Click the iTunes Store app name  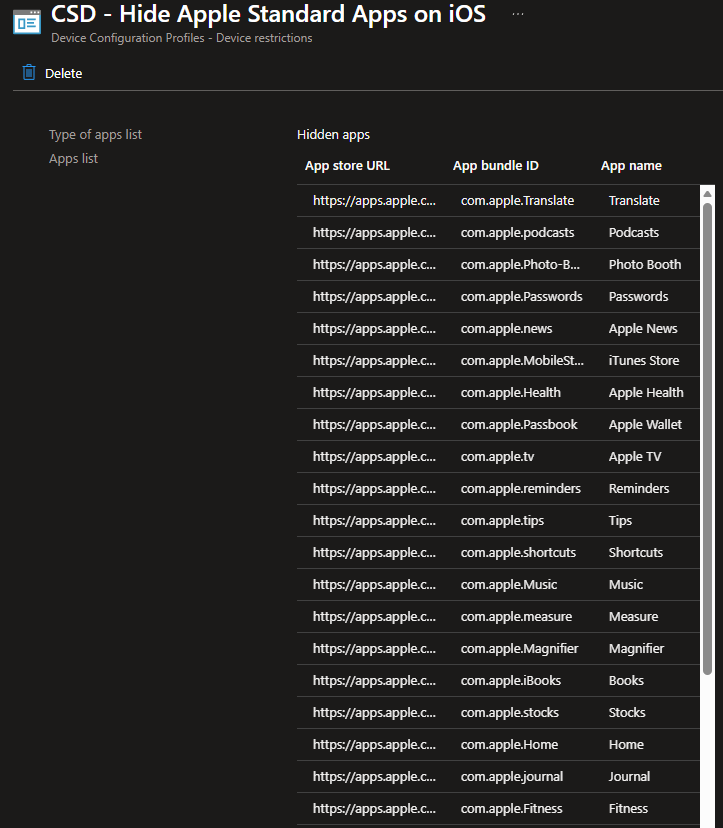644,361
